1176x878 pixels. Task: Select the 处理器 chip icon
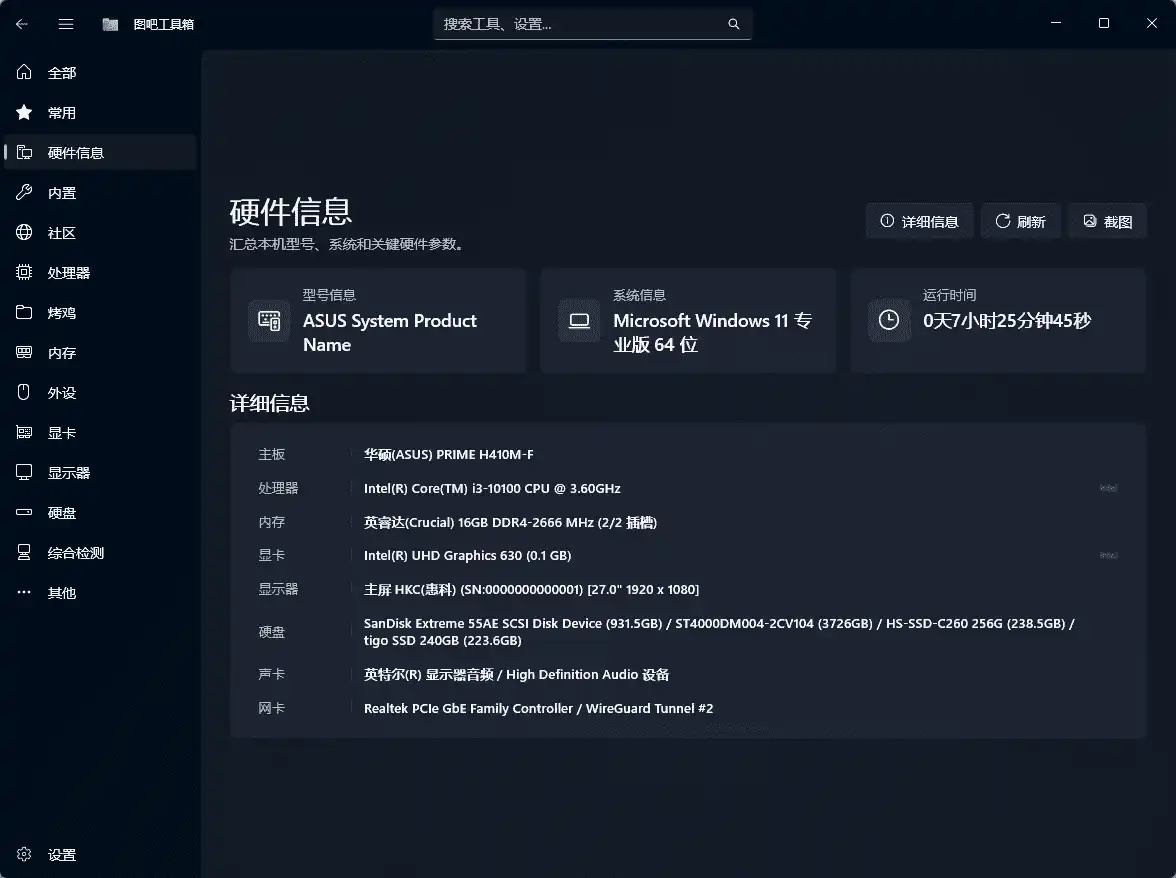[x=24, y=272]
